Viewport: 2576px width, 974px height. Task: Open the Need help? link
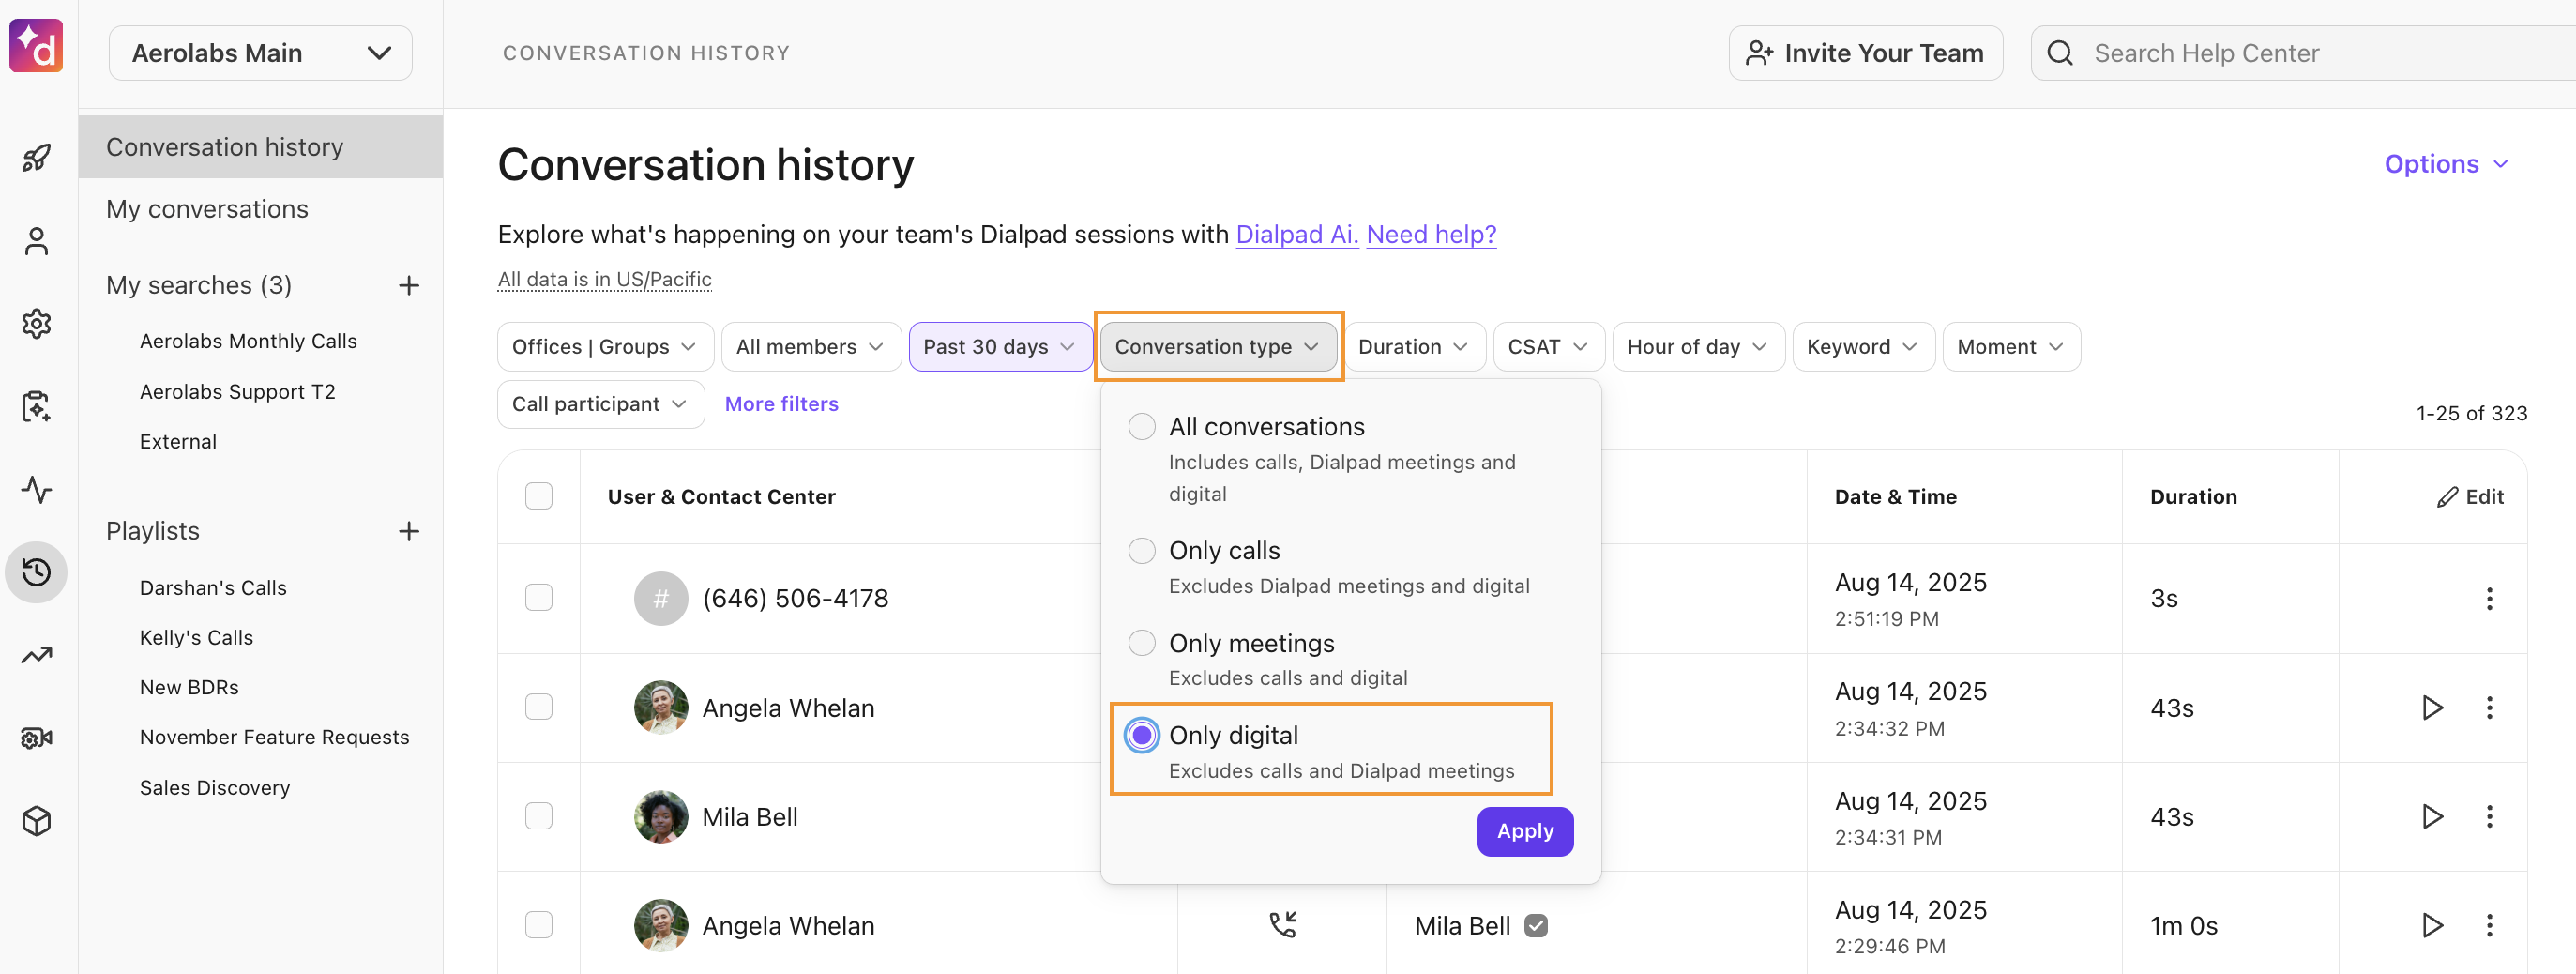coord(1431,235)
